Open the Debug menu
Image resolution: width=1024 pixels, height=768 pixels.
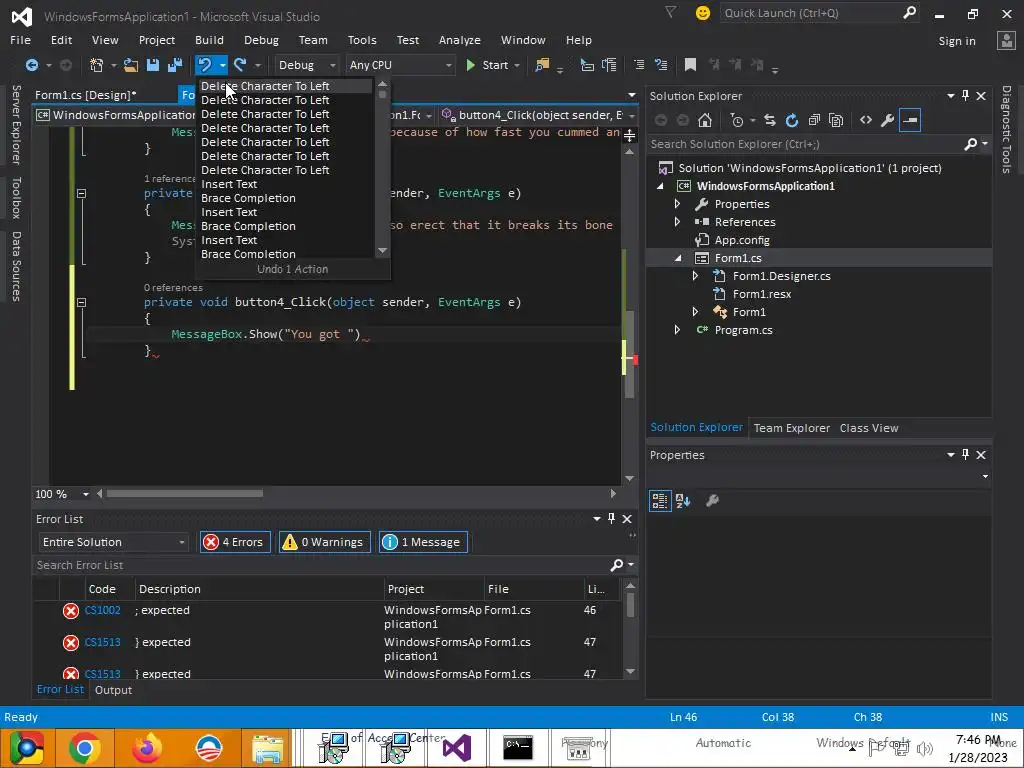pos(261,40)
